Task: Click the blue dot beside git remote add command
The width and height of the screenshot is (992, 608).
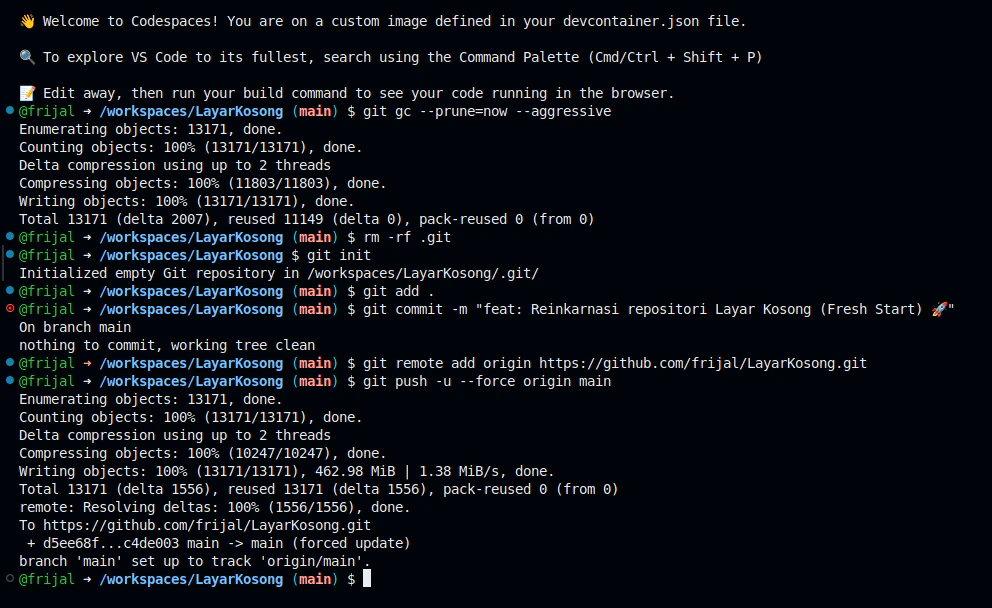Action: [9, 363]
